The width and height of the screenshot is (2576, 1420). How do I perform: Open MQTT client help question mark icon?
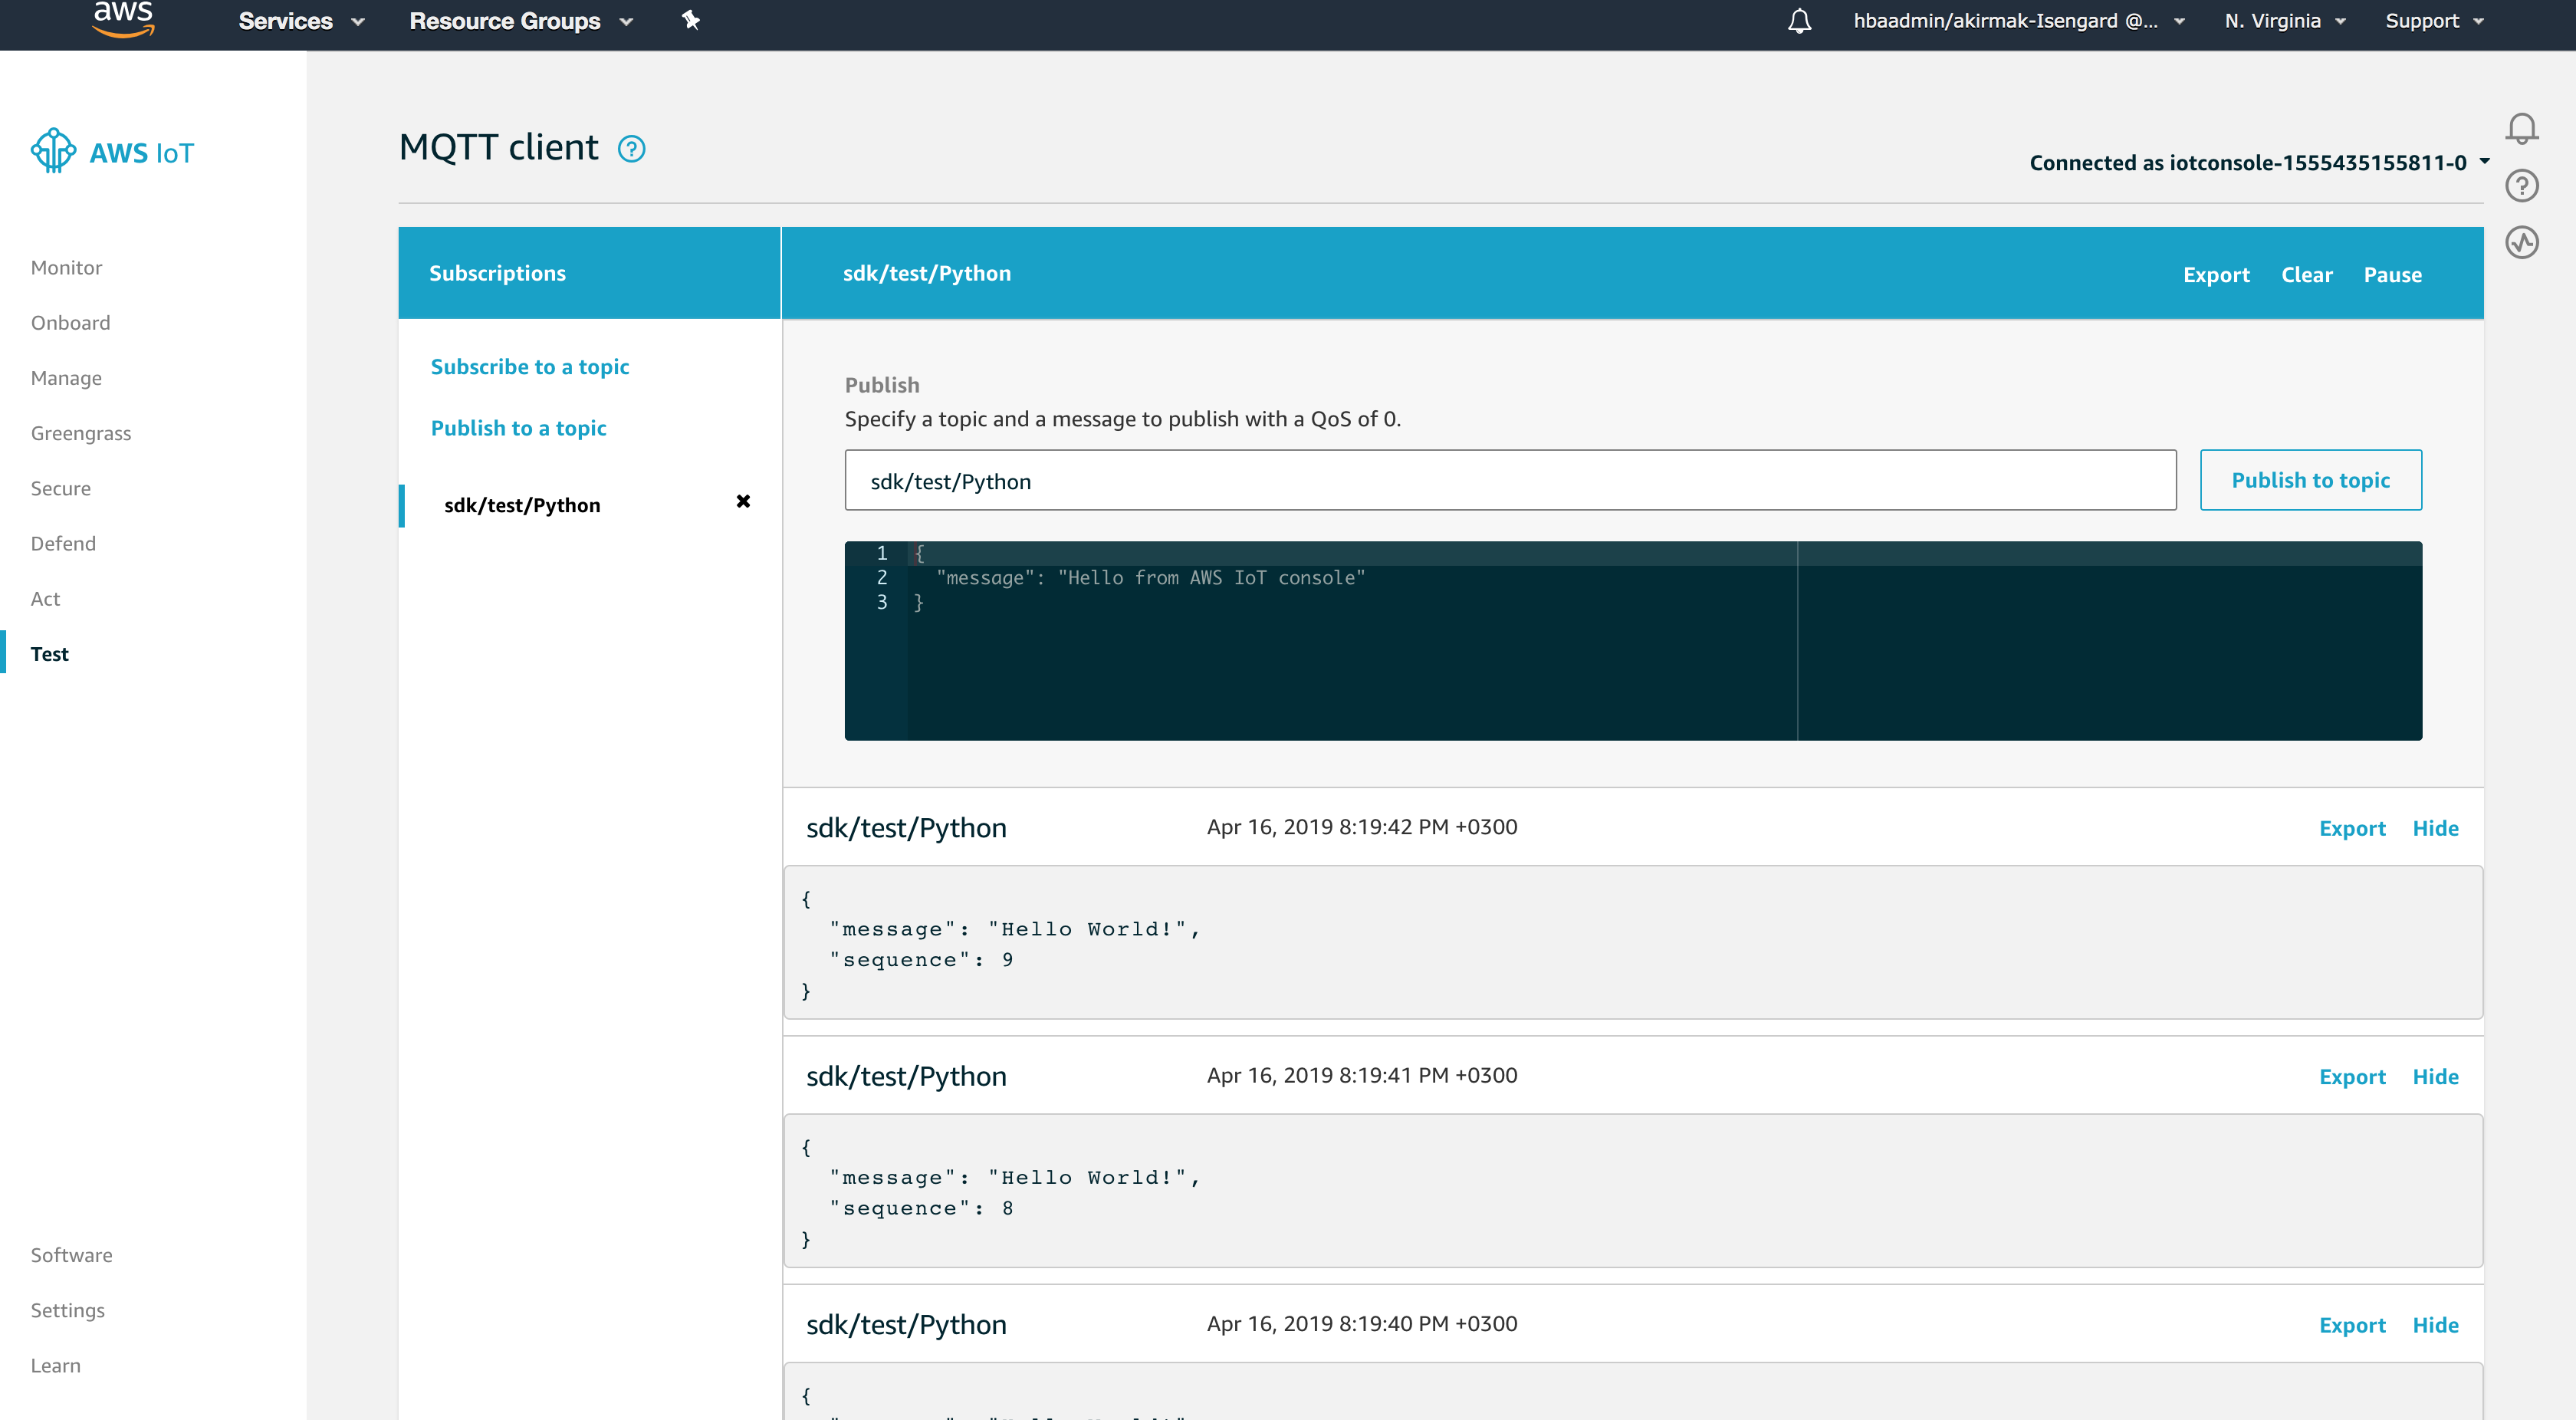[631, 149]
